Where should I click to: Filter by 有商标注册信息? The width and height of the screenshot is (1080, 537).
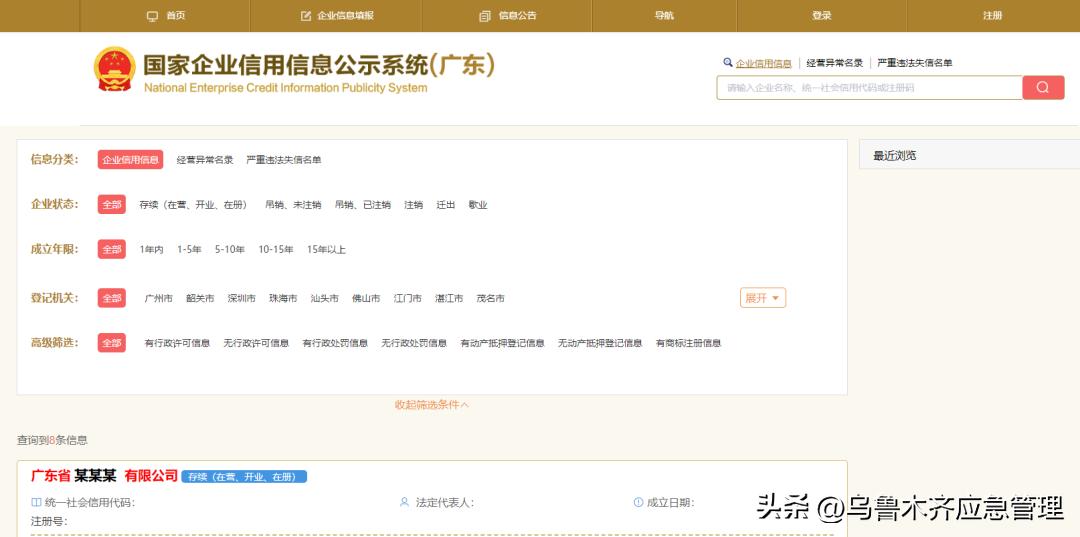pos(688,343)
